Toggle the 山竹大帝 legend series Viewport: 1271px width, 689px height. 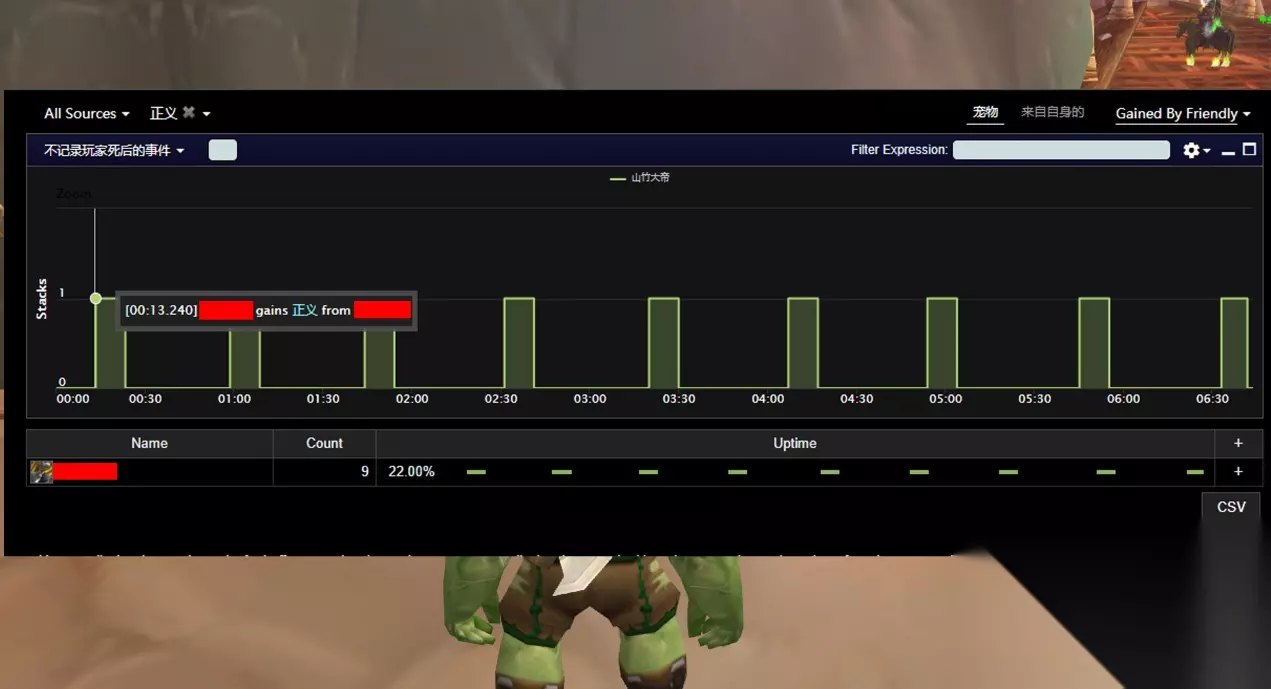click(640, 178)
